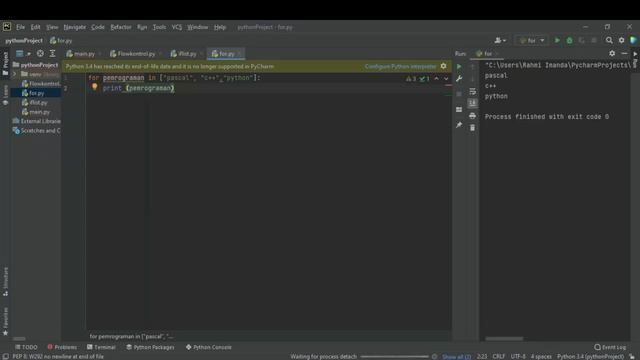This screenshot has width=640, height=360.
Task: Open the Event Log
Action: (x=610, y=347)
